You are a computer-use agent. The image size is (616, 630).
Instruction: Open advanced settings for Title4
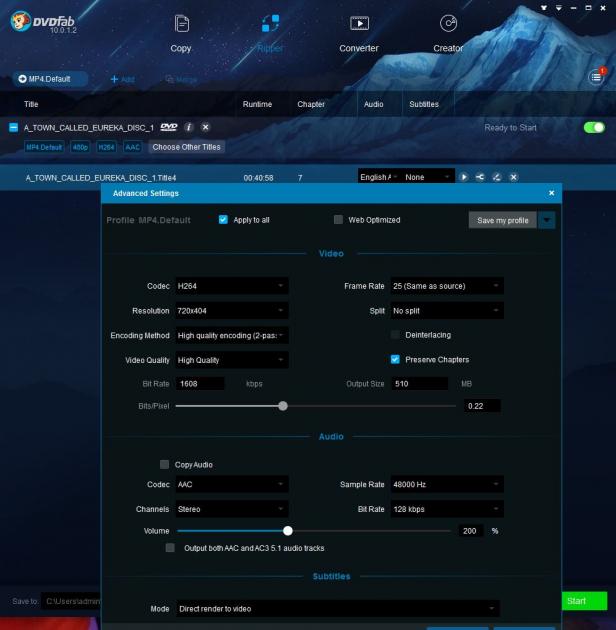point(480,177)
